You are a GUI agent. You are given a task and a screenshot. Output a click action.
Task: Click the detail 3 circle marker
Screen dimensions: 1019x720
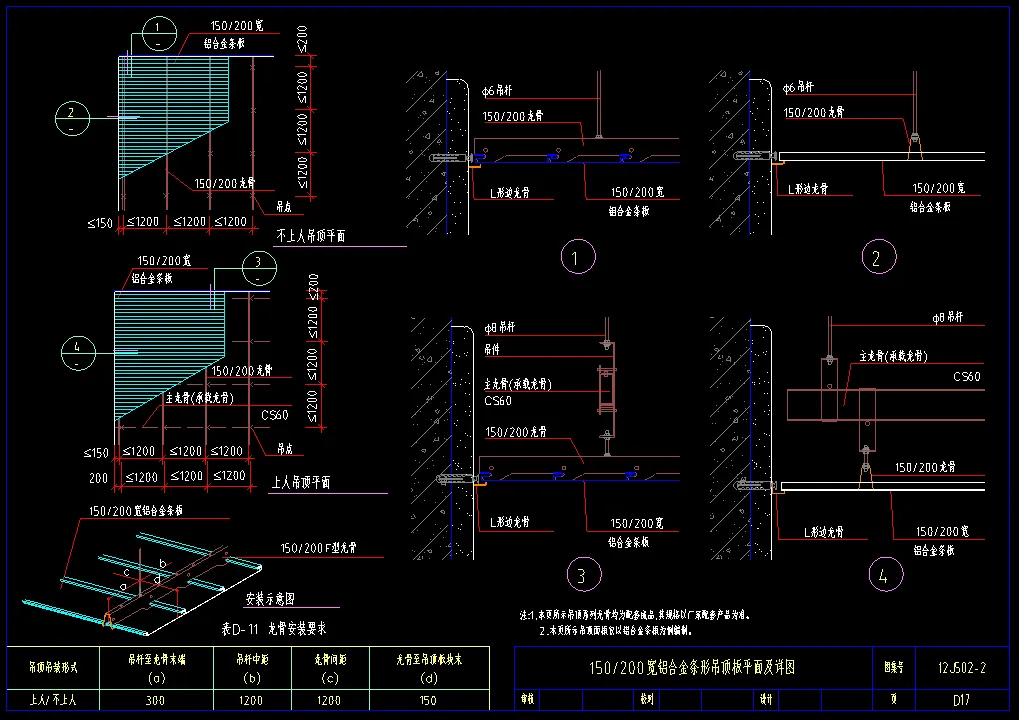coord(582,575)
